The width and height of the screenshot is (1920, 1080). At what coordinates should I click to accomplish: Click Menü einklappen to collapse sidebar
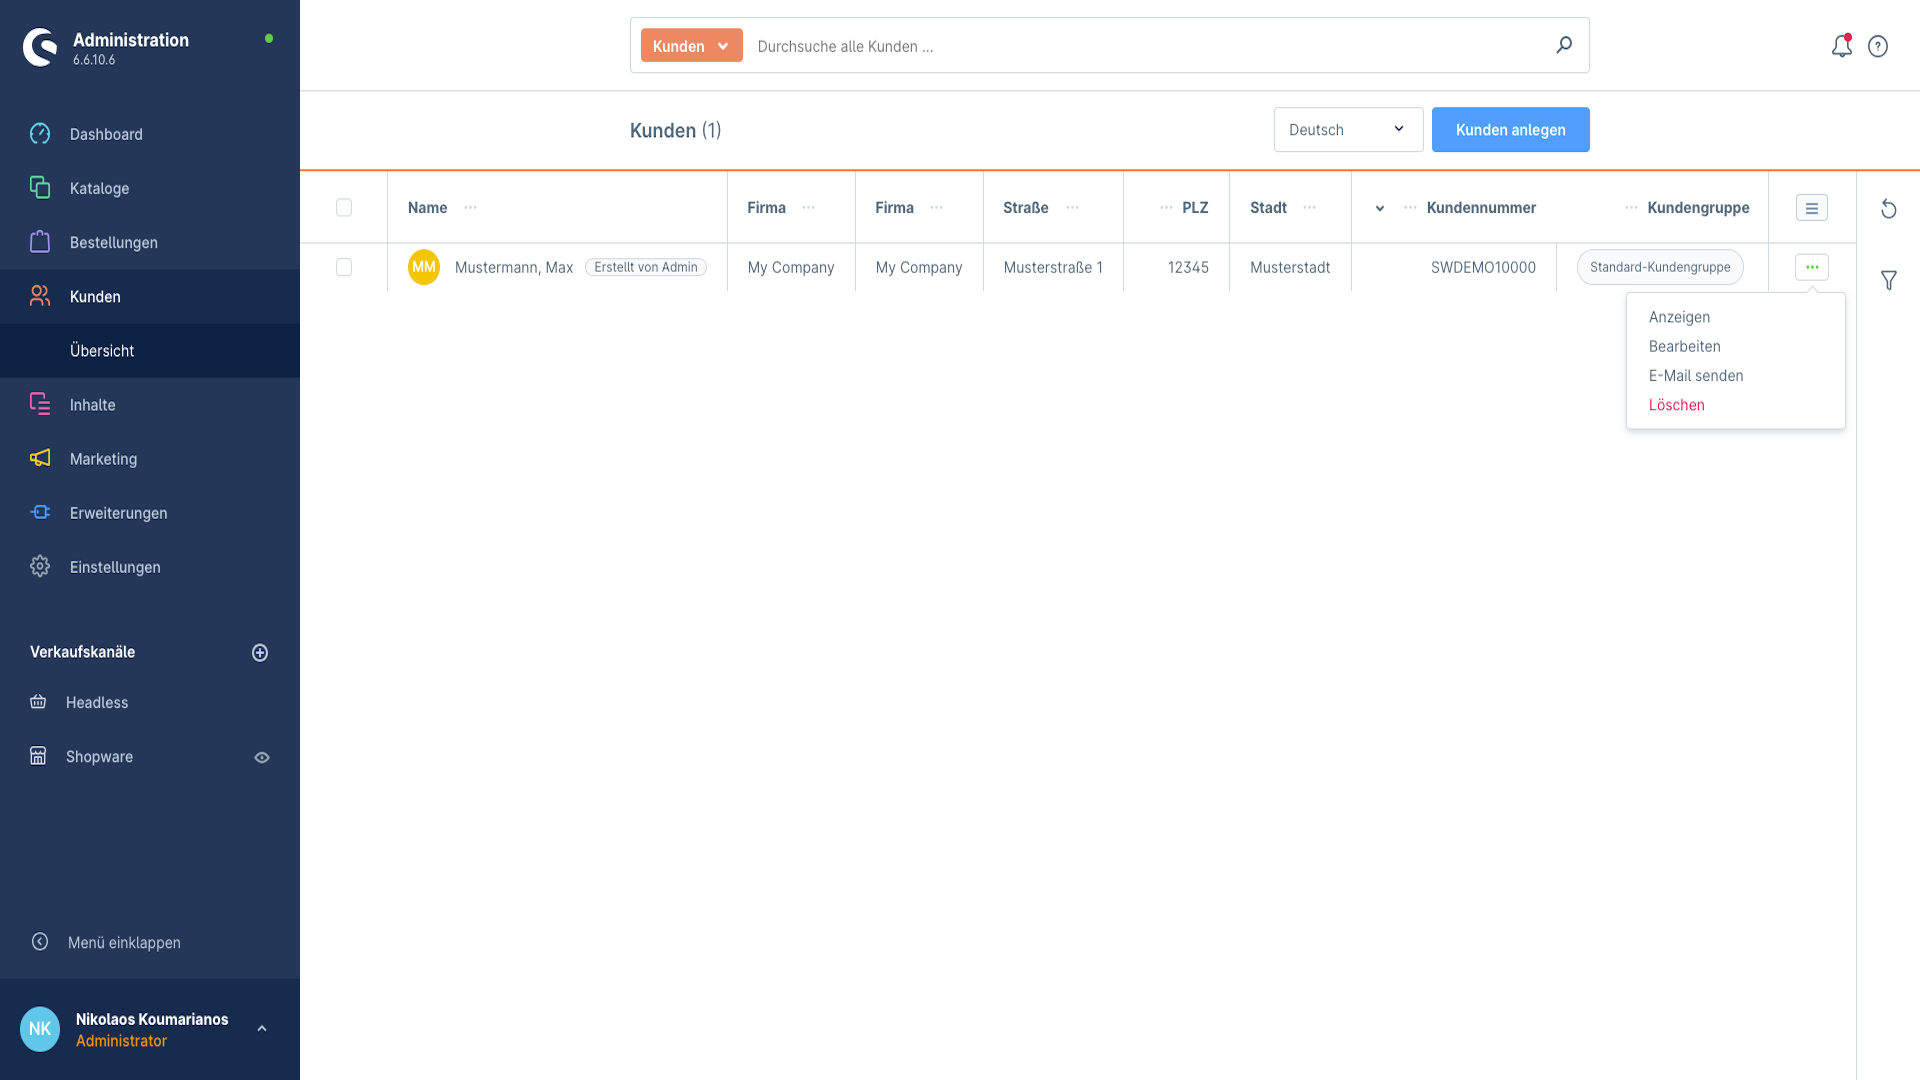[124, 942]
